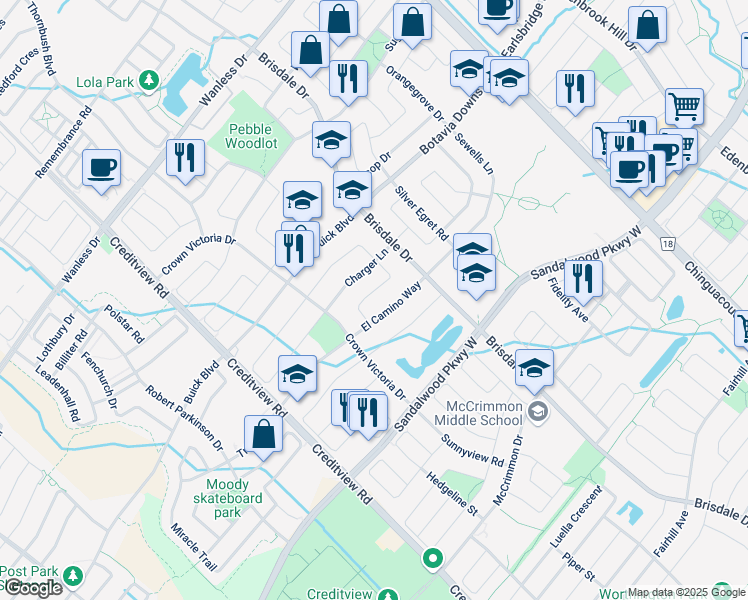Open the restaurant marker east of Sewells Ln
The width and height of the screenshot is (748, 600).
(x=575, y=92)
